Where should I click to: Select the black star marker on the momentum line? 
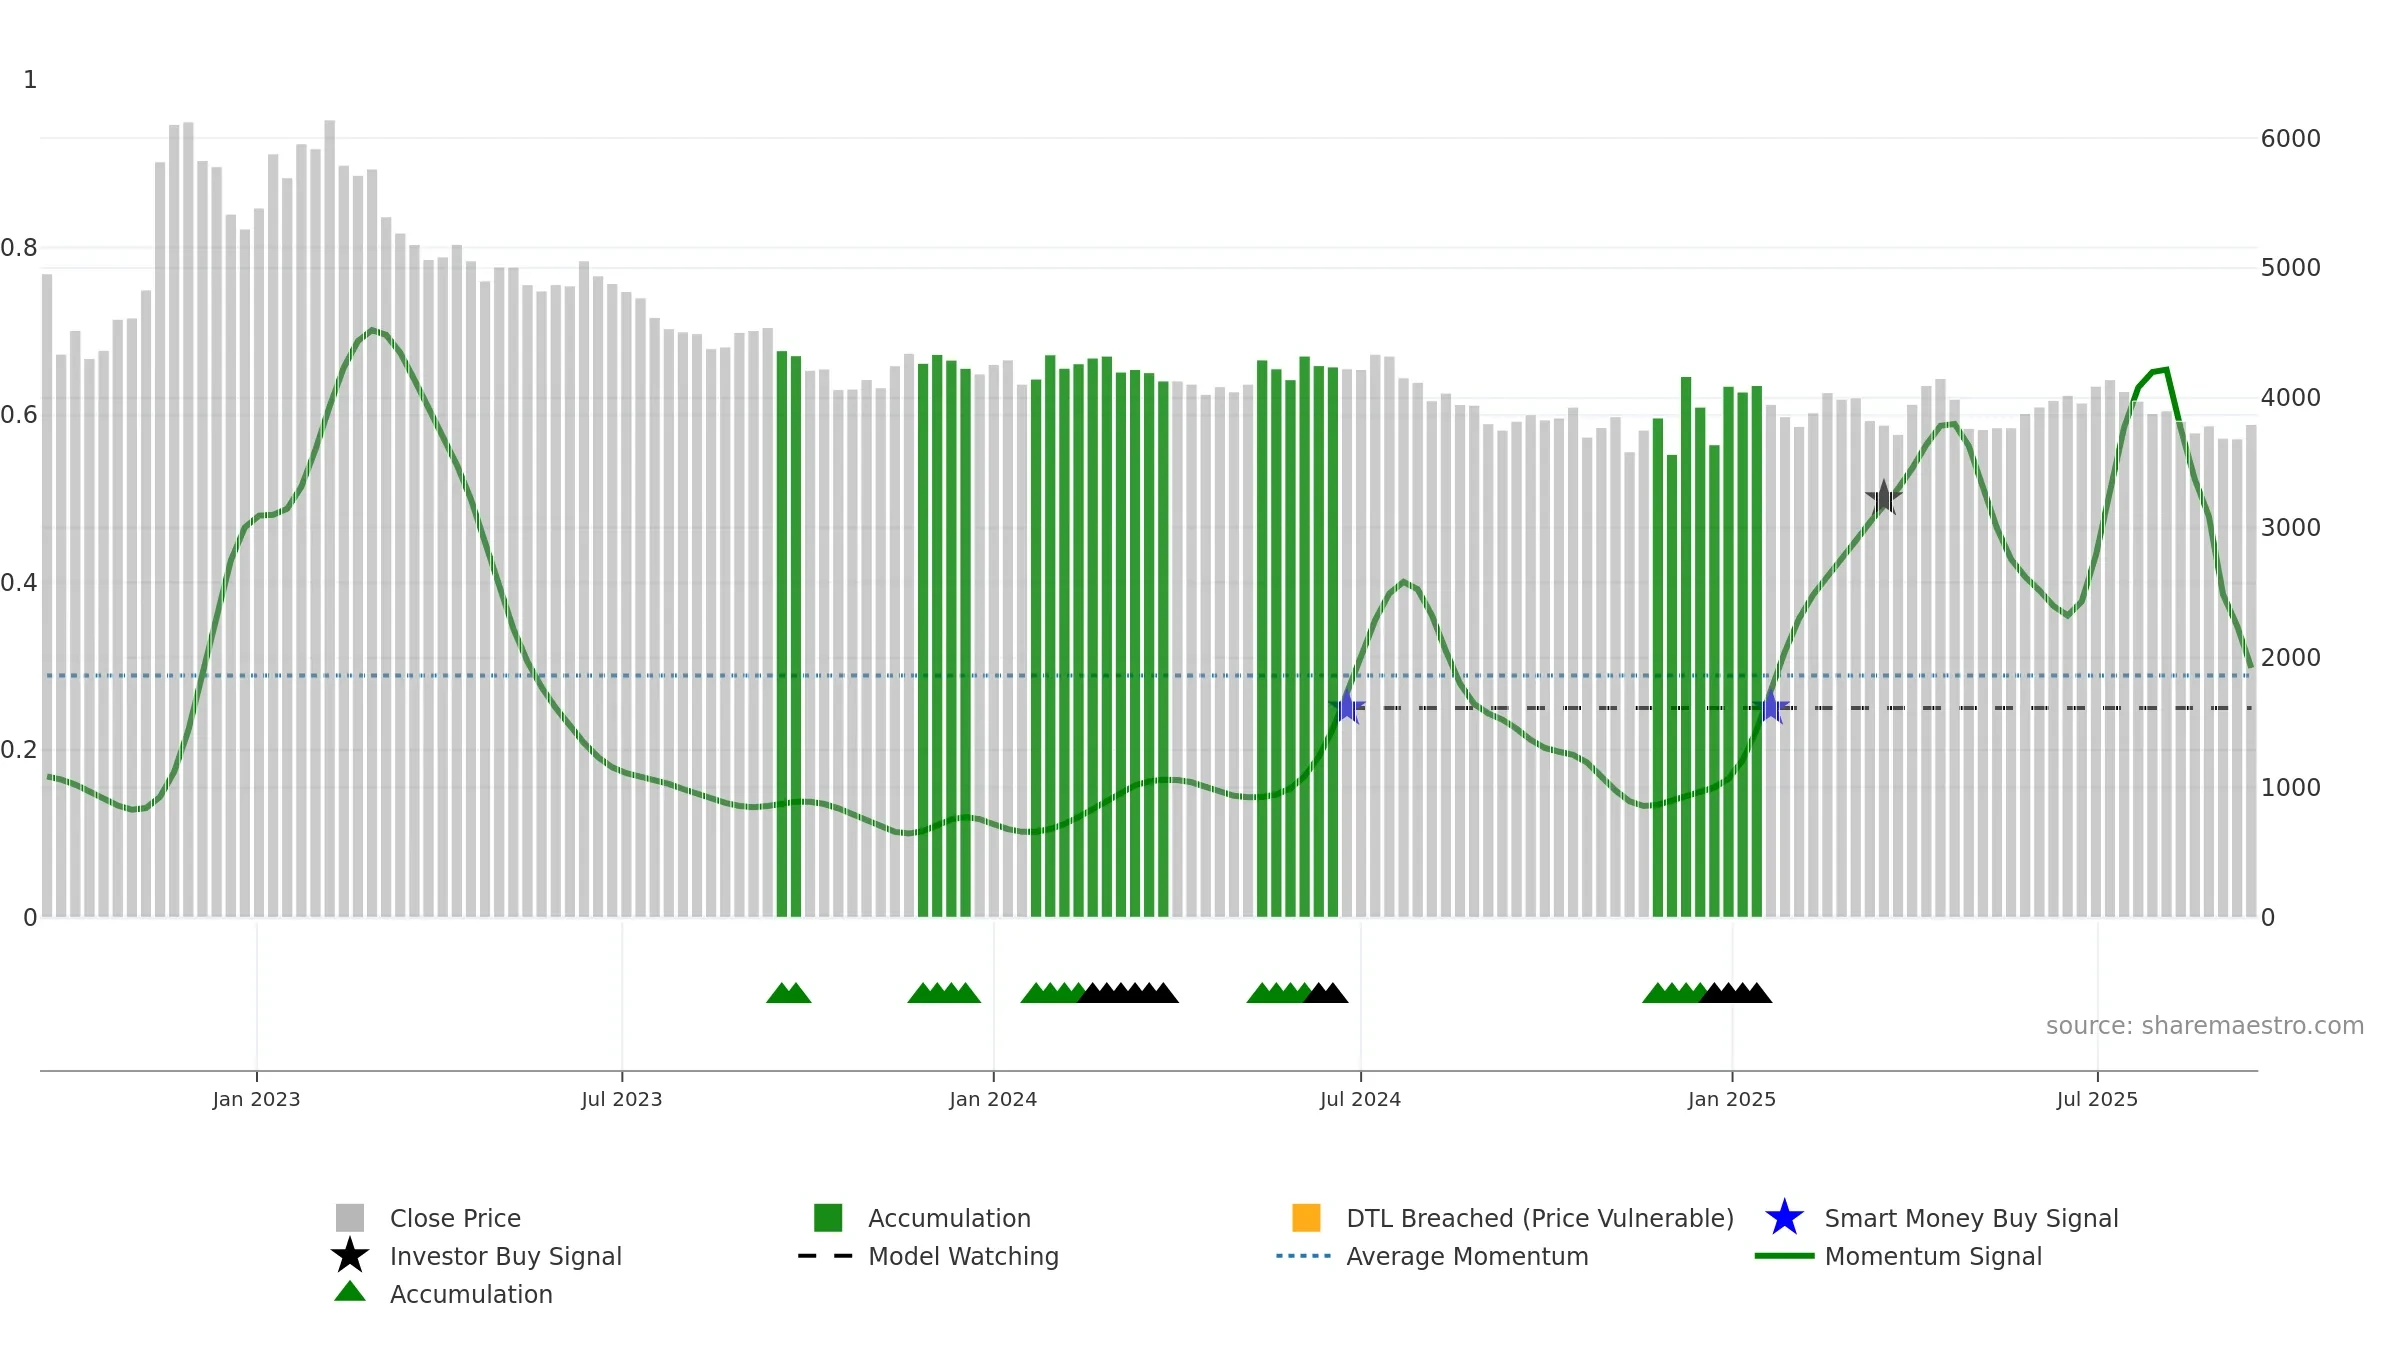[x=1883, y=497]
